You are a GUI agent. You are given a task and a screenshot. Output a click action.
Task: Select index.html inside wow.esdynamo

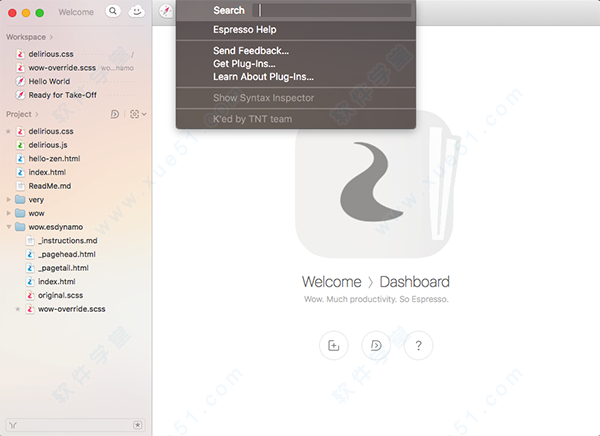pos(57,282)
